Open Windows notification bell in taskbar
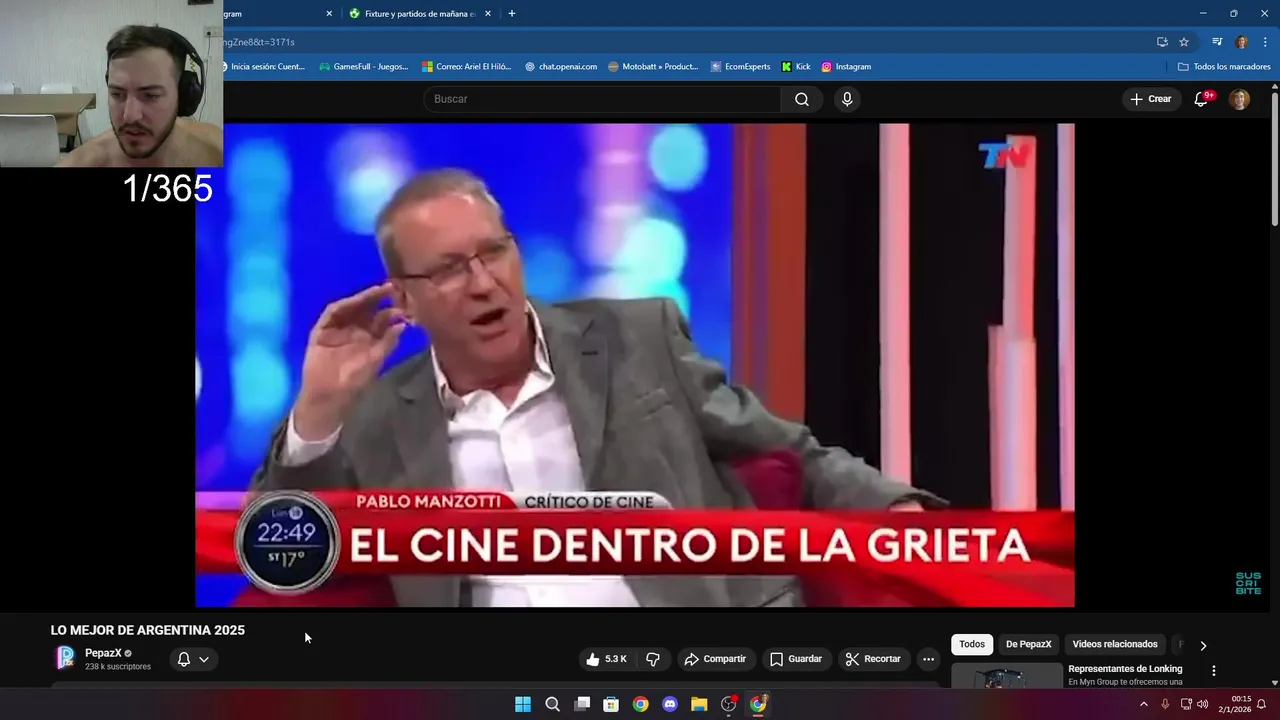The height and width of the screenshot is (720, 1280). [x=1262, y=704]
